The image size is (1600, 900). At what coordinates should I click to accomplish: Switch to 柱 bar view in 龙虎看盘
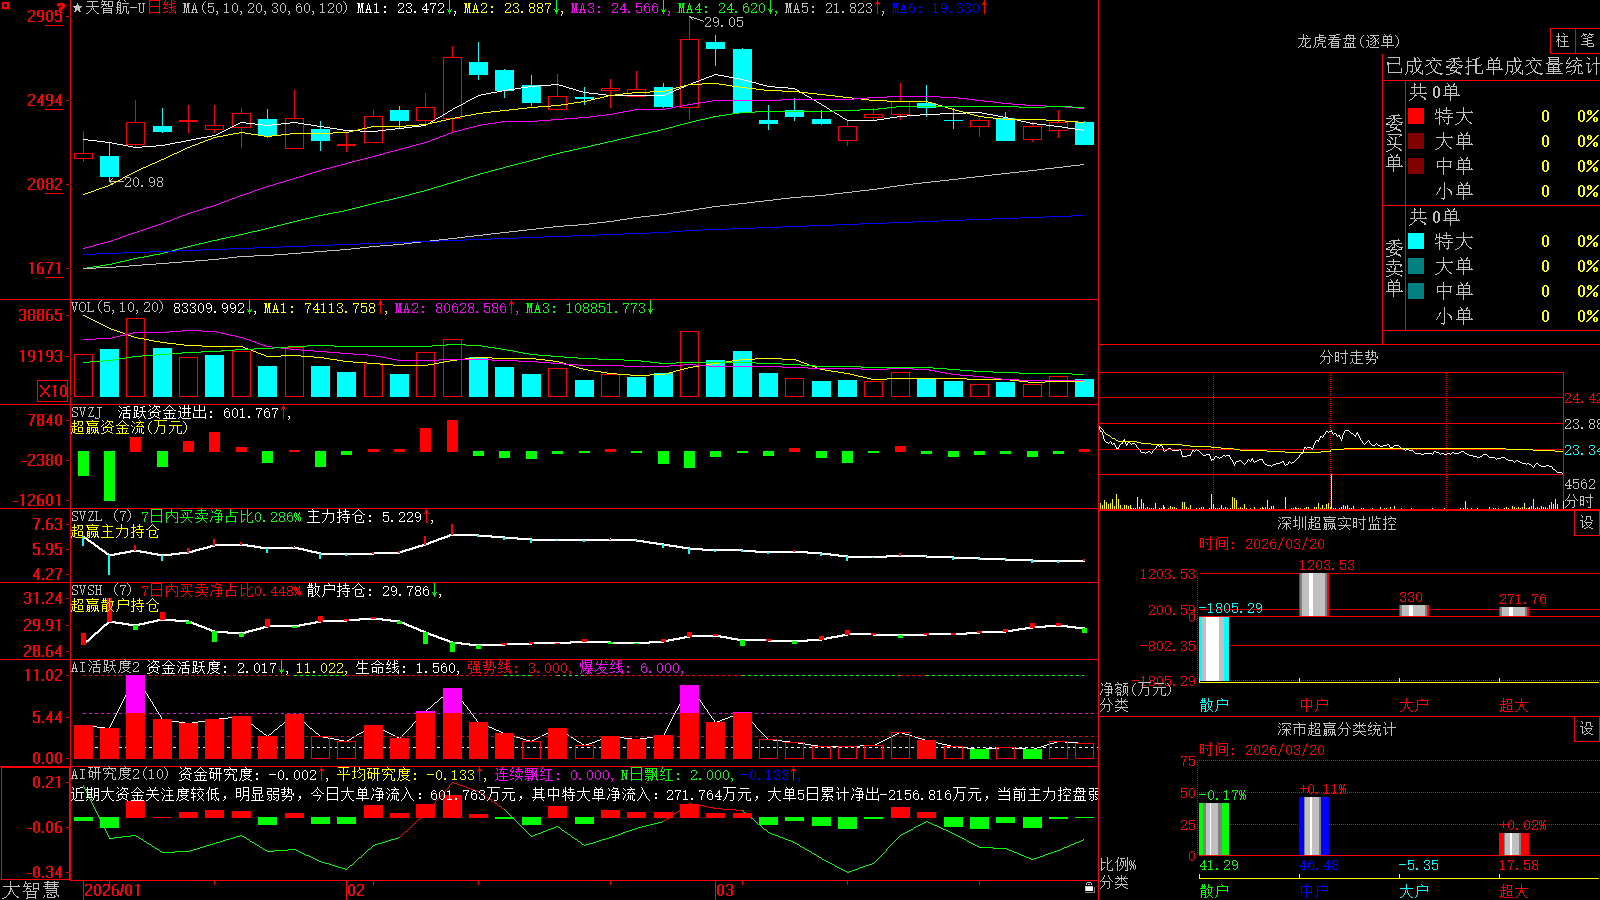point(1562,41)
